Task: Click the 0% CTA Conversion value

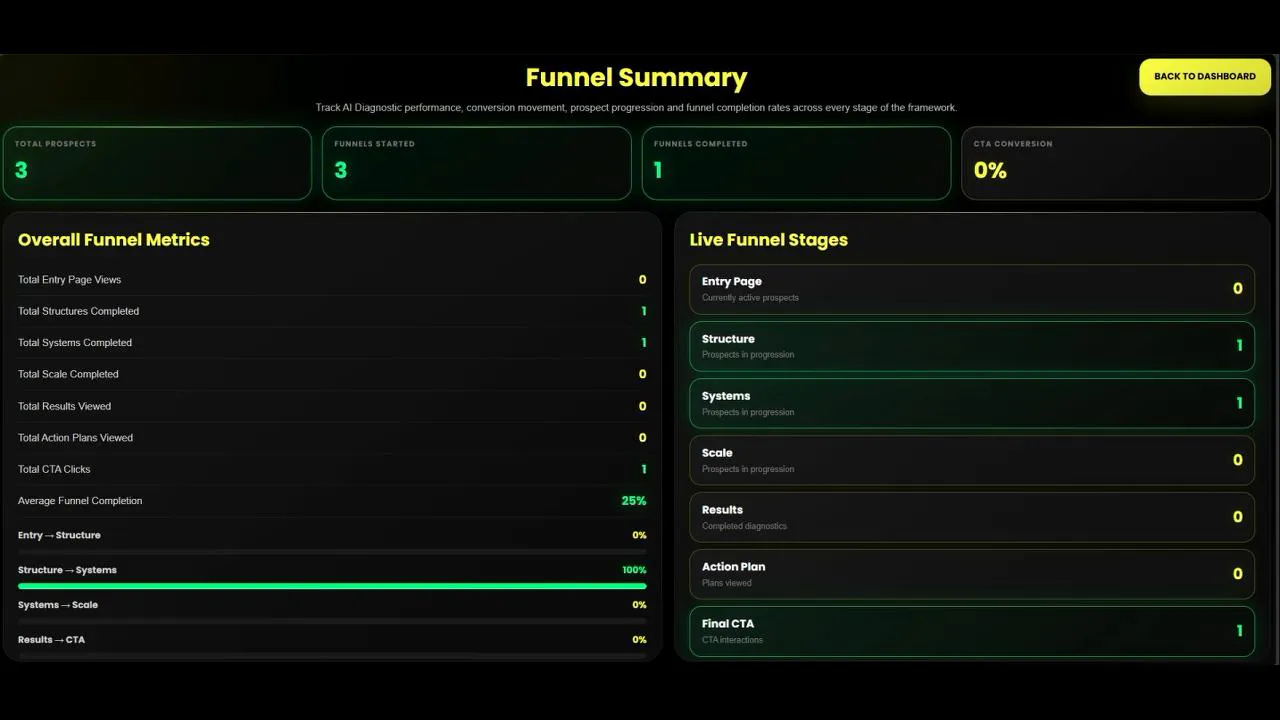Action: [x=990, y=171]
